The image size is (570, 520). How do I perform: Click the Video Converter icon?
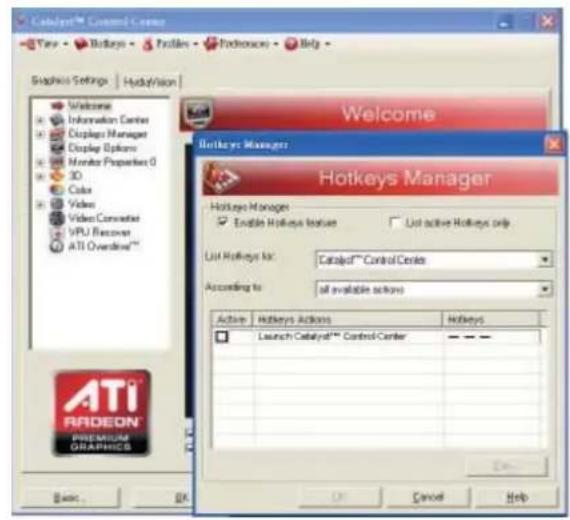pyautogui.click(x=57, y=218)
